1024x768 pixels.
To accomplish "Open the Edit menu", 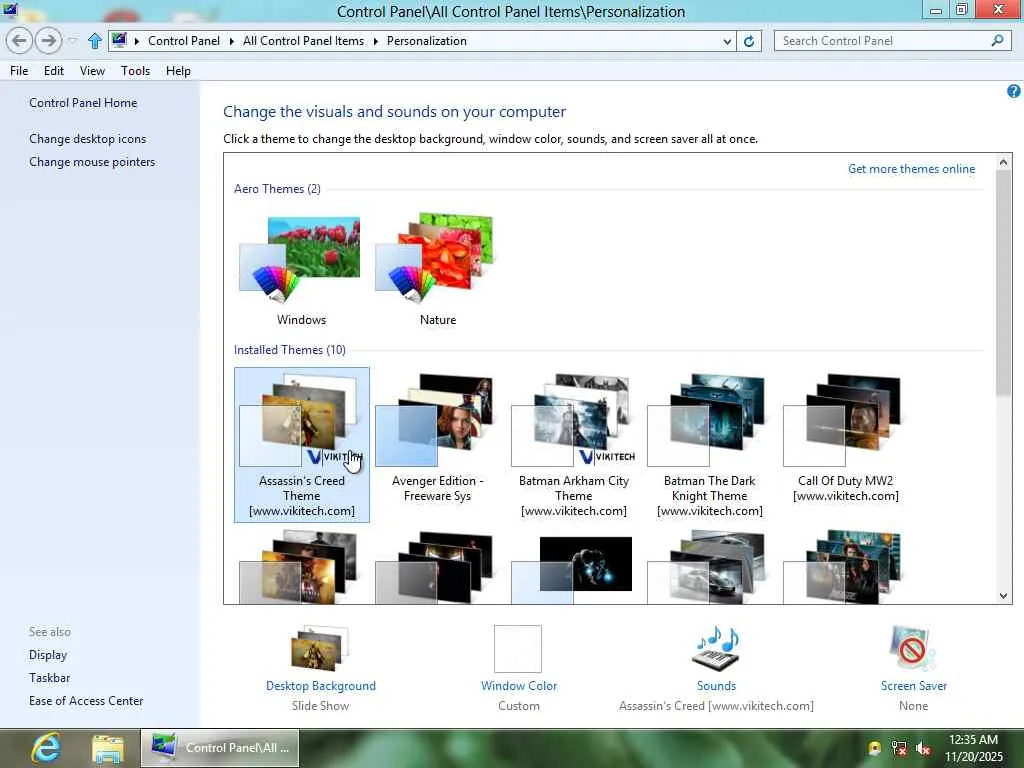I will (x=54, y=71).
